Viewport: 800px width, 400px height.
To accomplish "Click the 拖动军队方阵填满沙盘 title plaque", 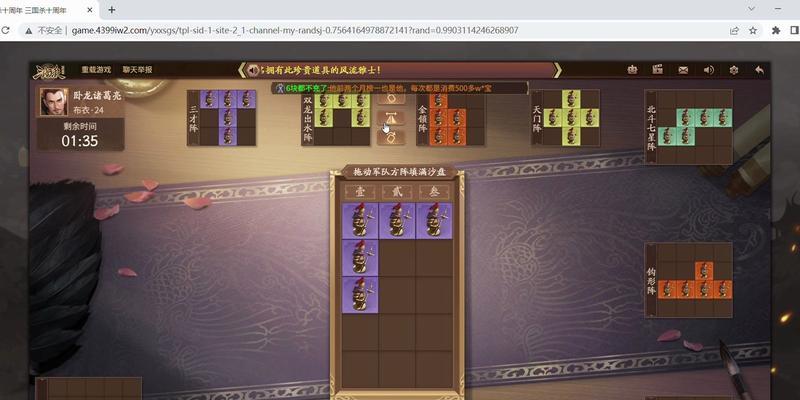I will coord(397,172).
